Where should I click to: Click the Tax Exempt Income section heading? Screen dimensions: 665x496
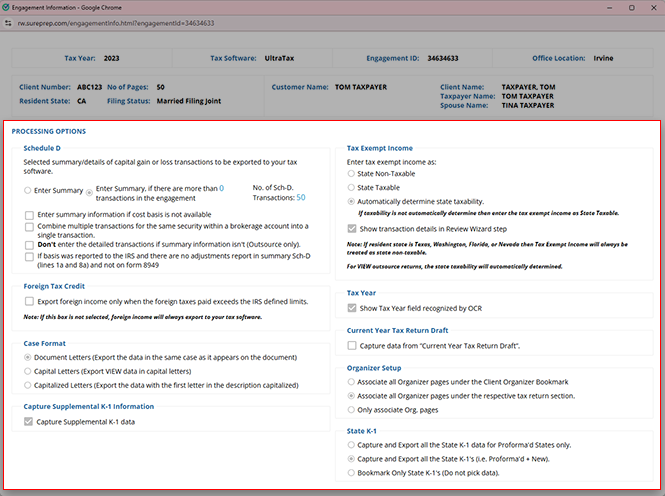point(380,148)
